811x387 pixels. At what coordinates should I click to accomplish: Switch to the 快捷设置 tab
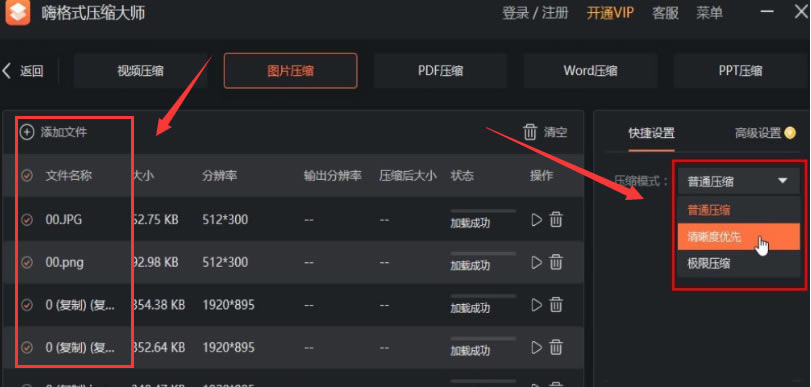tap(651, 133)
